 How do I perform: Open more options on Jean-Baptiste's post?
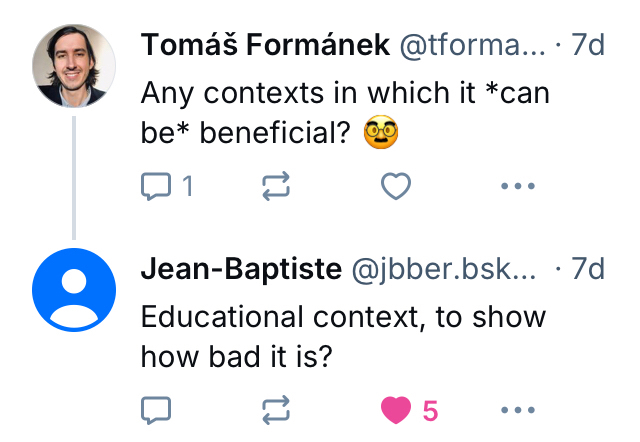point(517,410)
